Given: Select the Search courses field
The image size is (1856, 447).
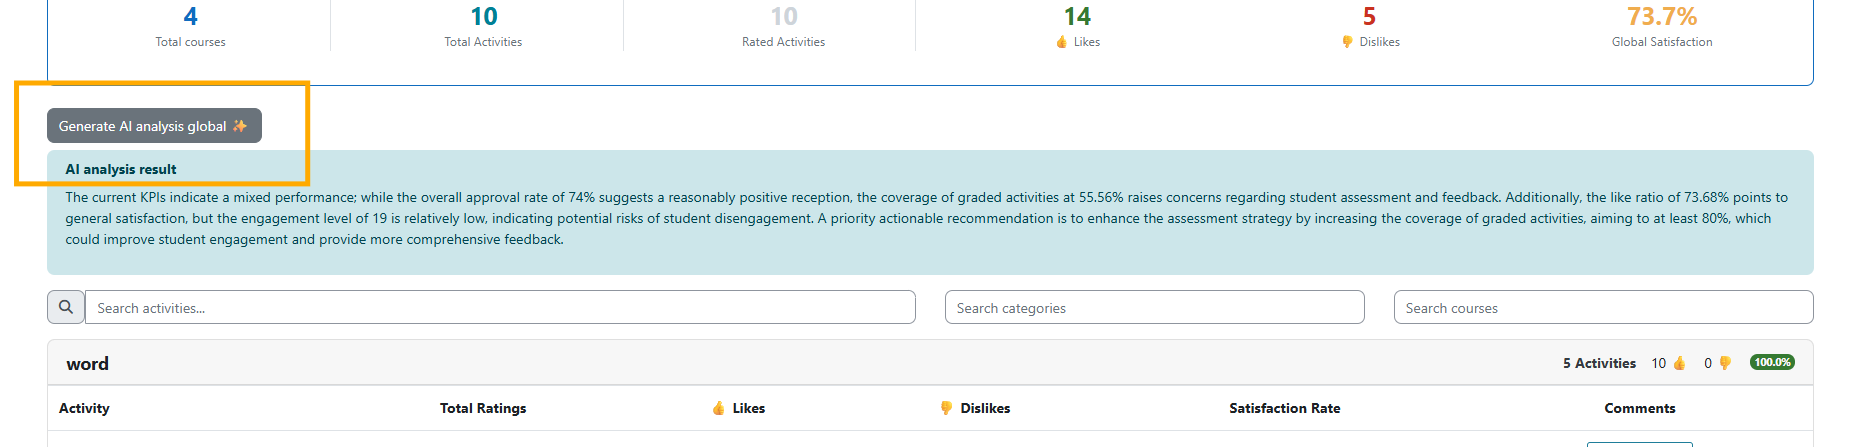Looking at the screenshot, I should (1603, 307).
